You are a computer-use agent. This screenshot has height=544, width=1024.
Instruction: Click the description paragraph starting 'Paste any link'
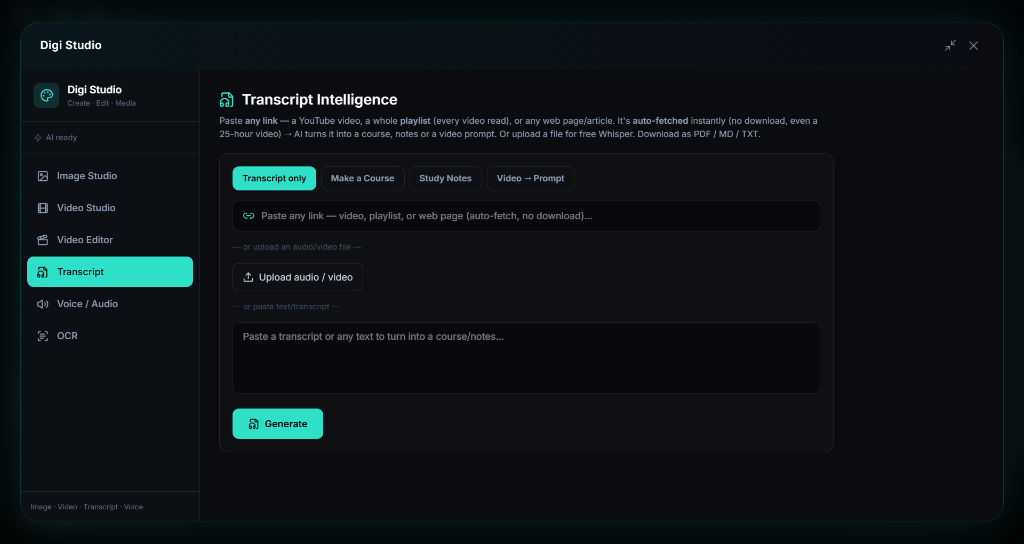(519, 127)
